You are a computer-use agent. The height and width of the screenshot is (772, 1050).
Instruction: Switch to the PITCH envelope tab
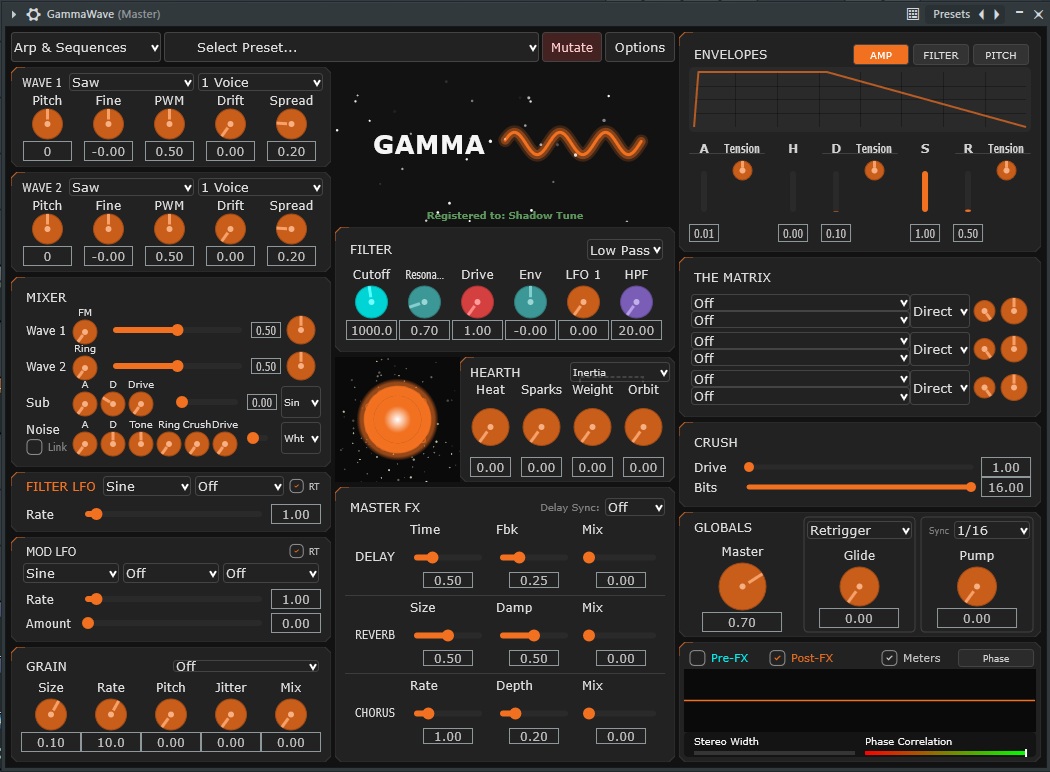(1000, 55)
